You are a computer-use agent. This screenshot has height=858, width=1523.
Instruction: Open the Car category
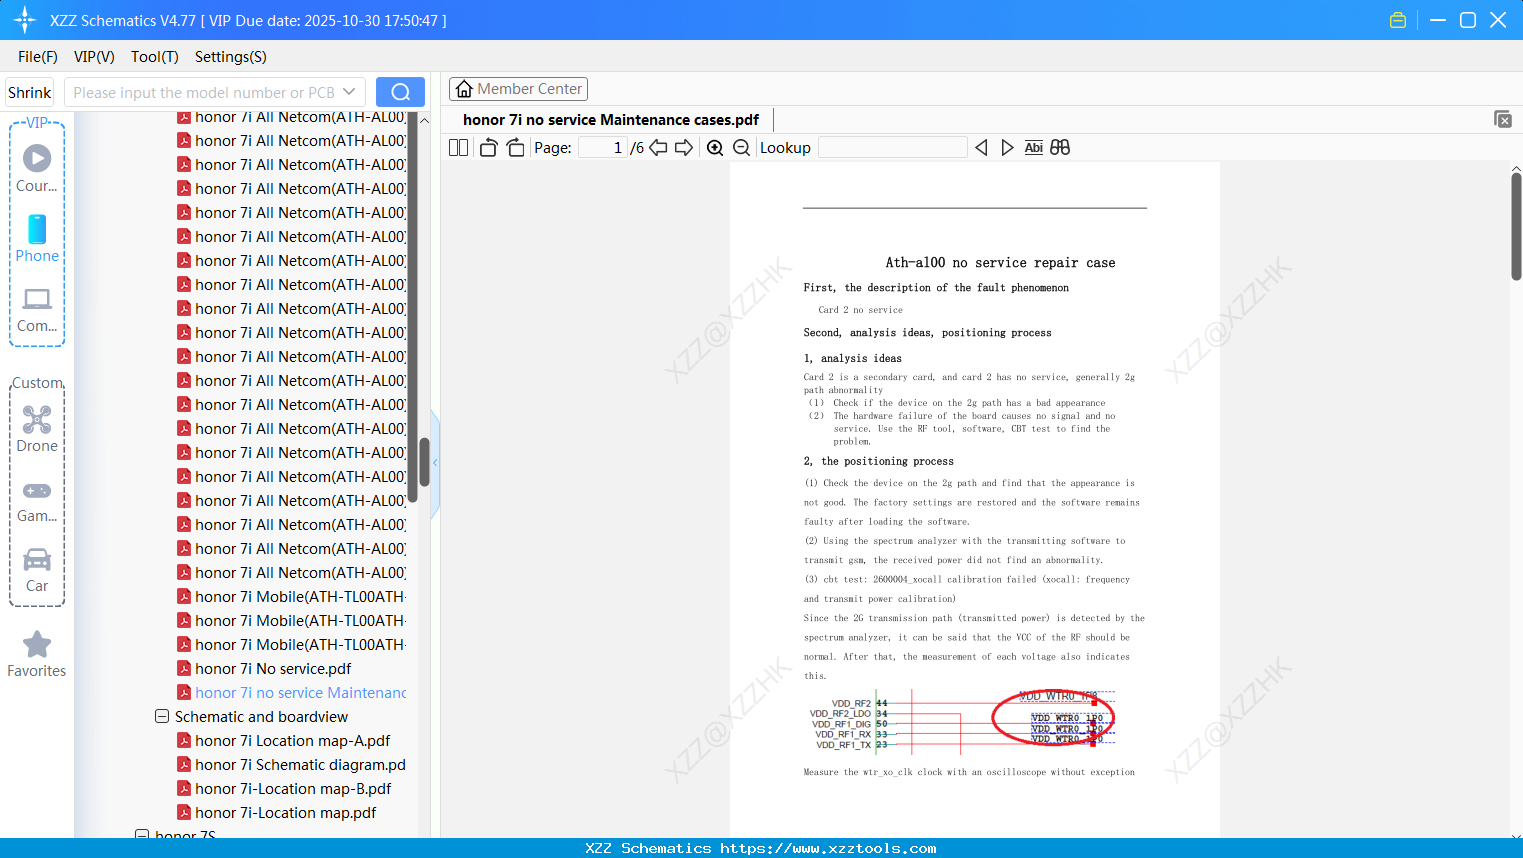click(37, 569)
